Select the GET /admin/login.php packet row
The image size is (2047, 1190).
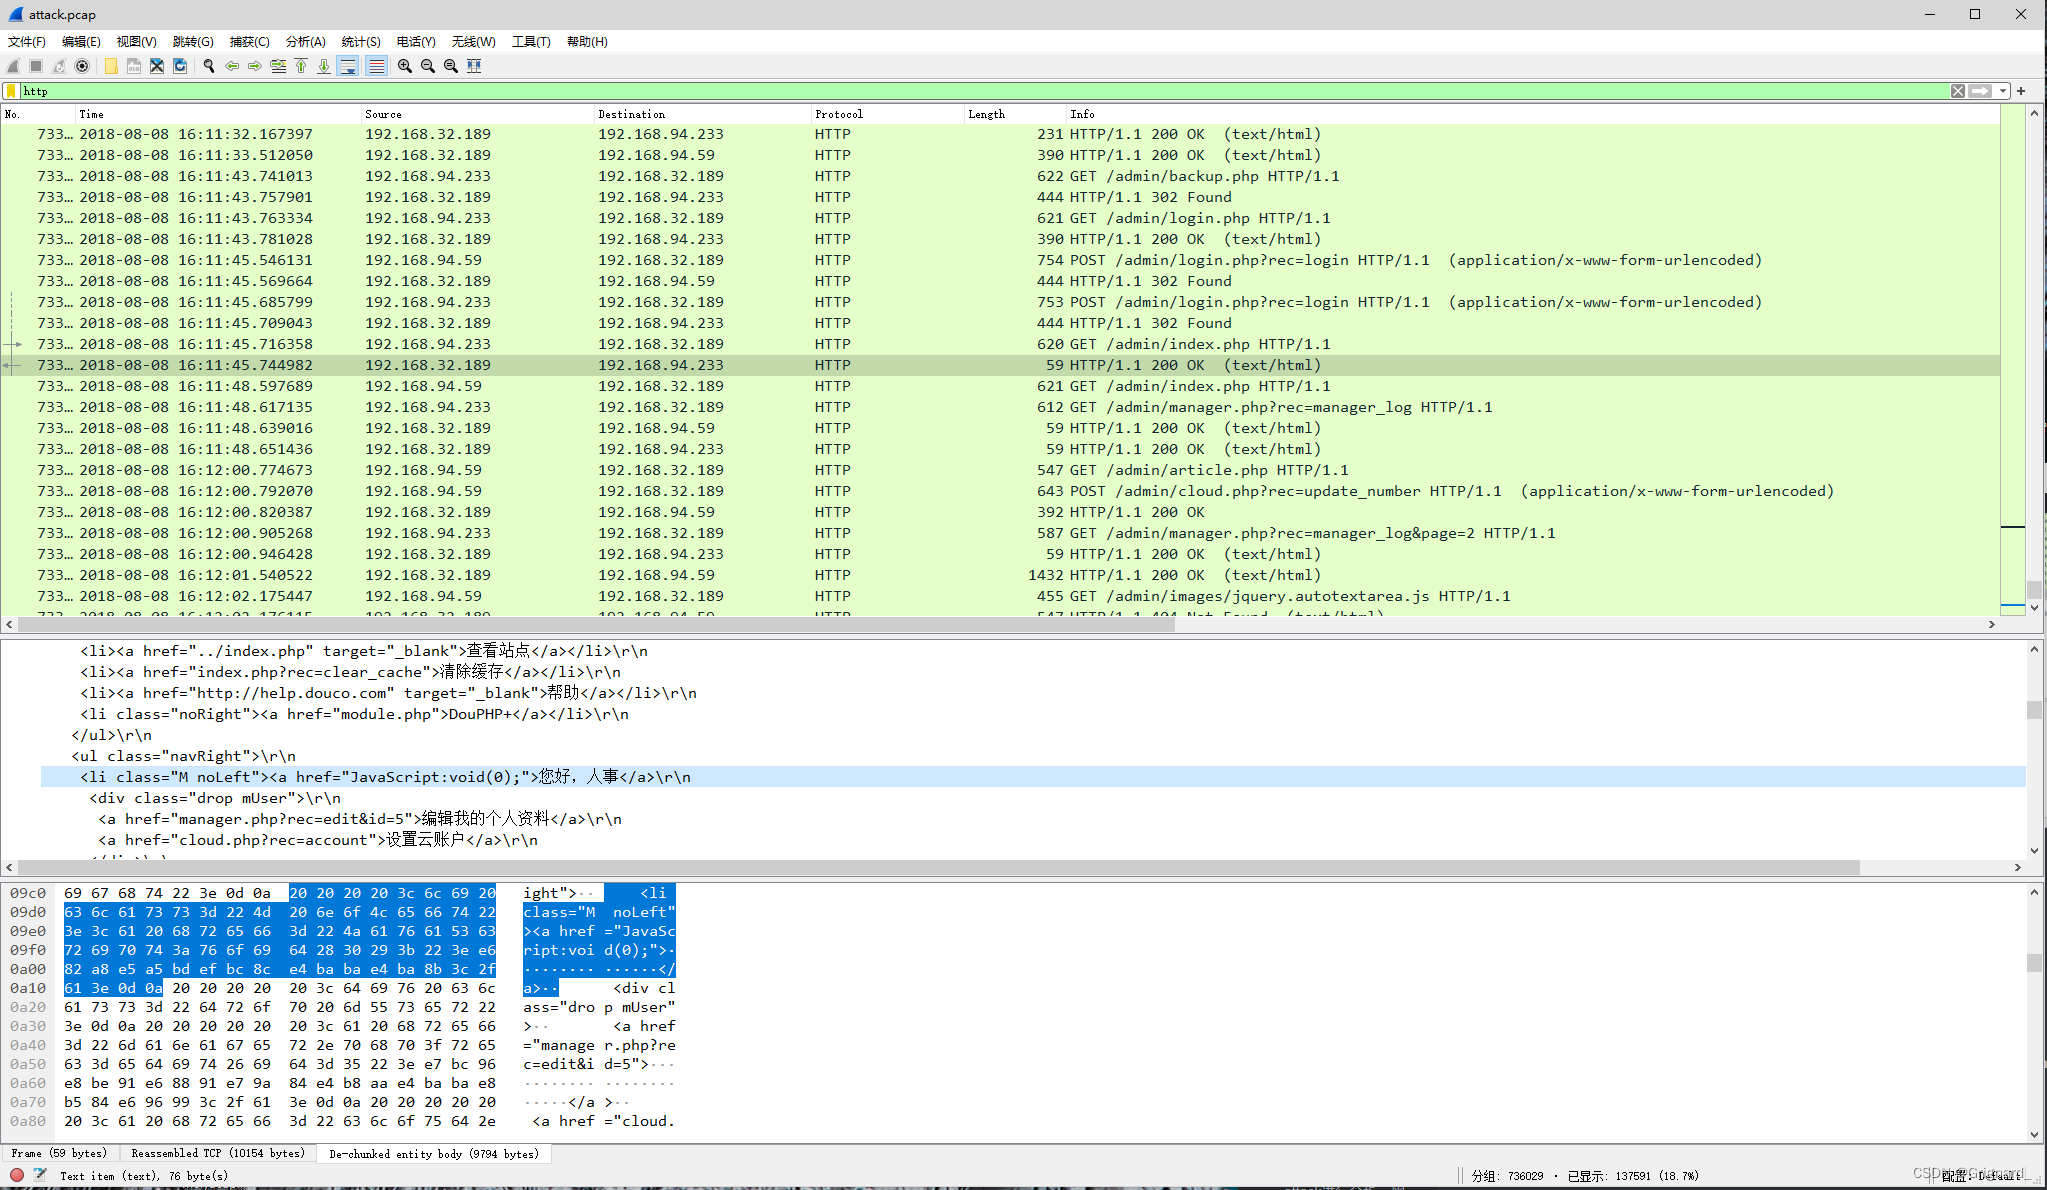1000,218
